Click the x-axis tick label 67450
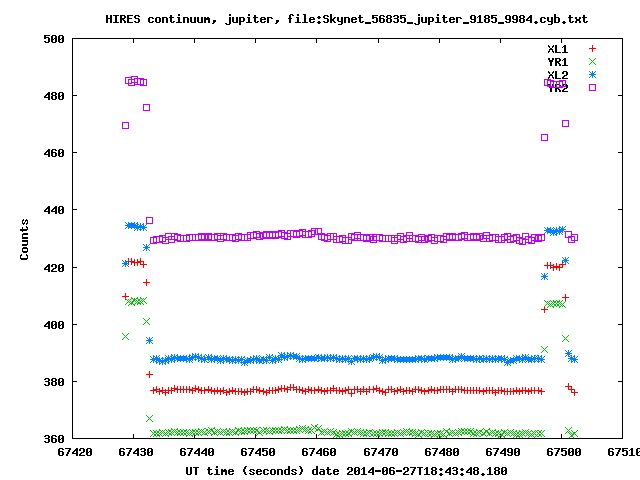This screenshot has height=480, width=640. 258,452
